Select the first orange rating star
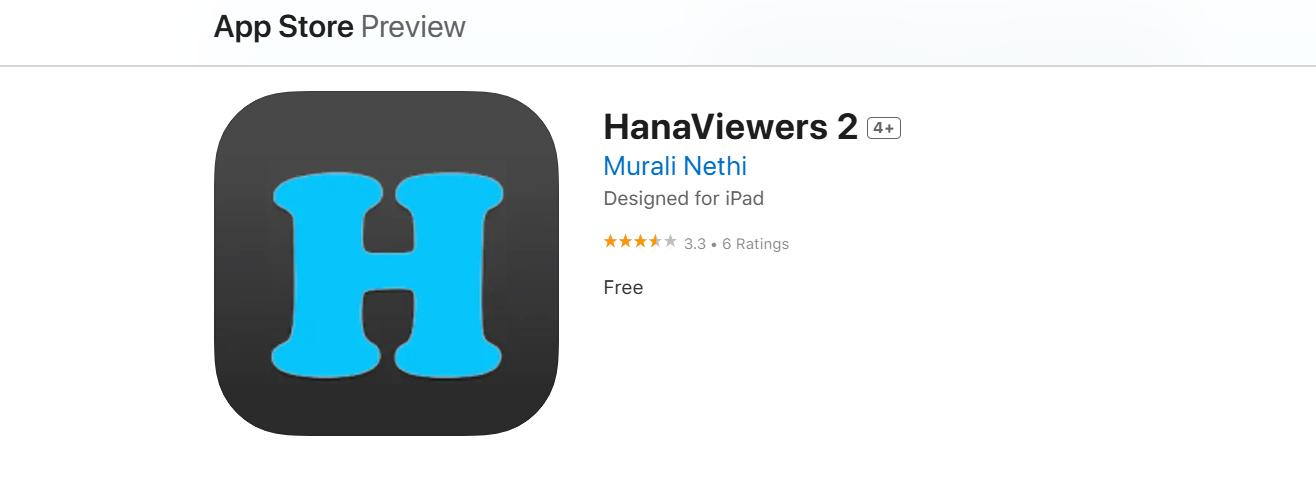Image resolution: width=1316 pixels, height=478 pixels. click(x=611, y=242)
